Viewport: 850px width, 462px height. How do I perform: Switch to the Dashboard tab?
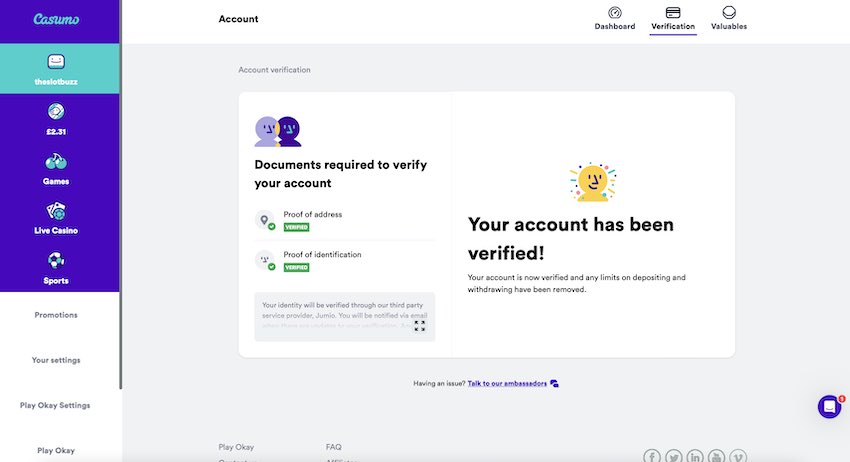pos(615,18)
